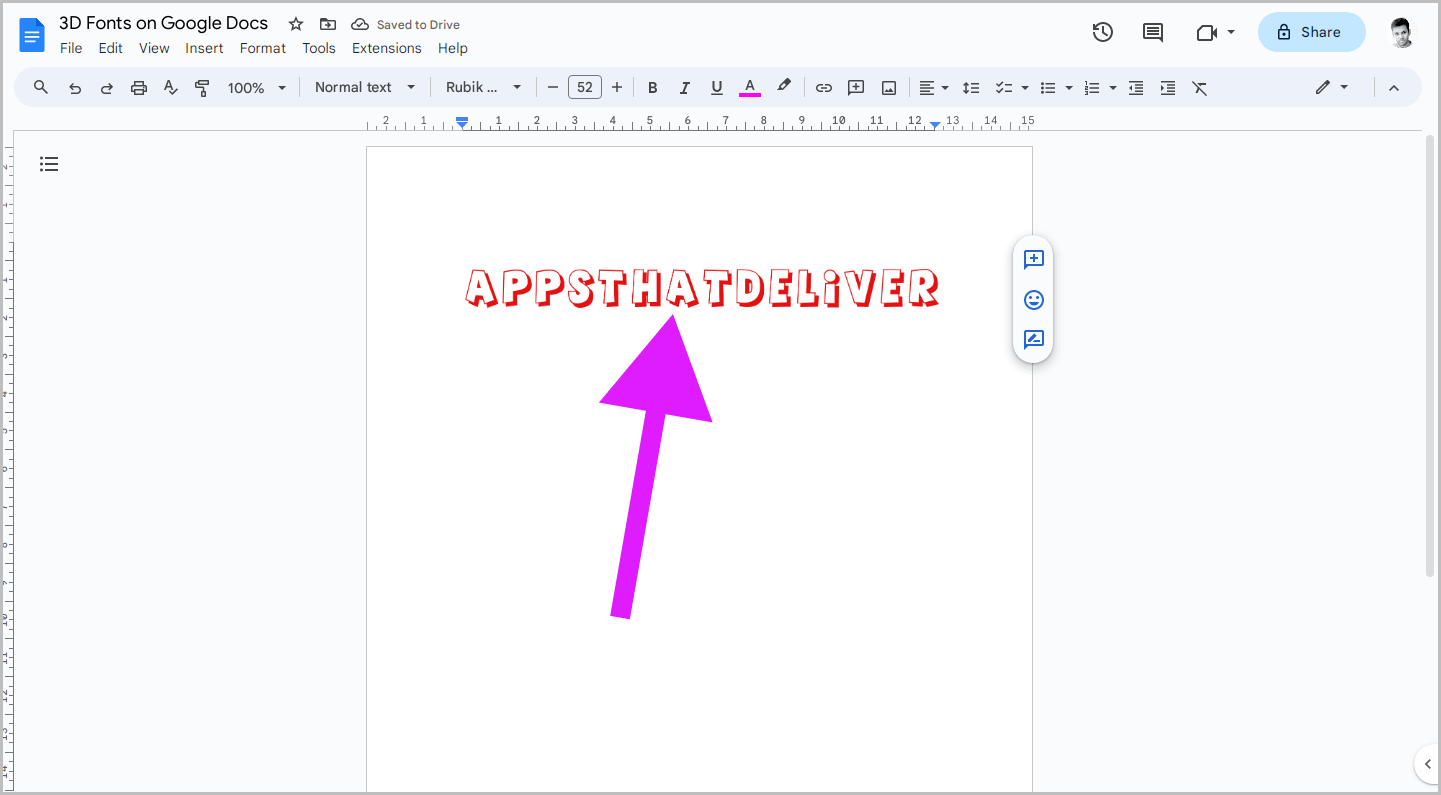Expand bulleted list options arrow
This screenshot has height=795, width=1441.
1069,88
